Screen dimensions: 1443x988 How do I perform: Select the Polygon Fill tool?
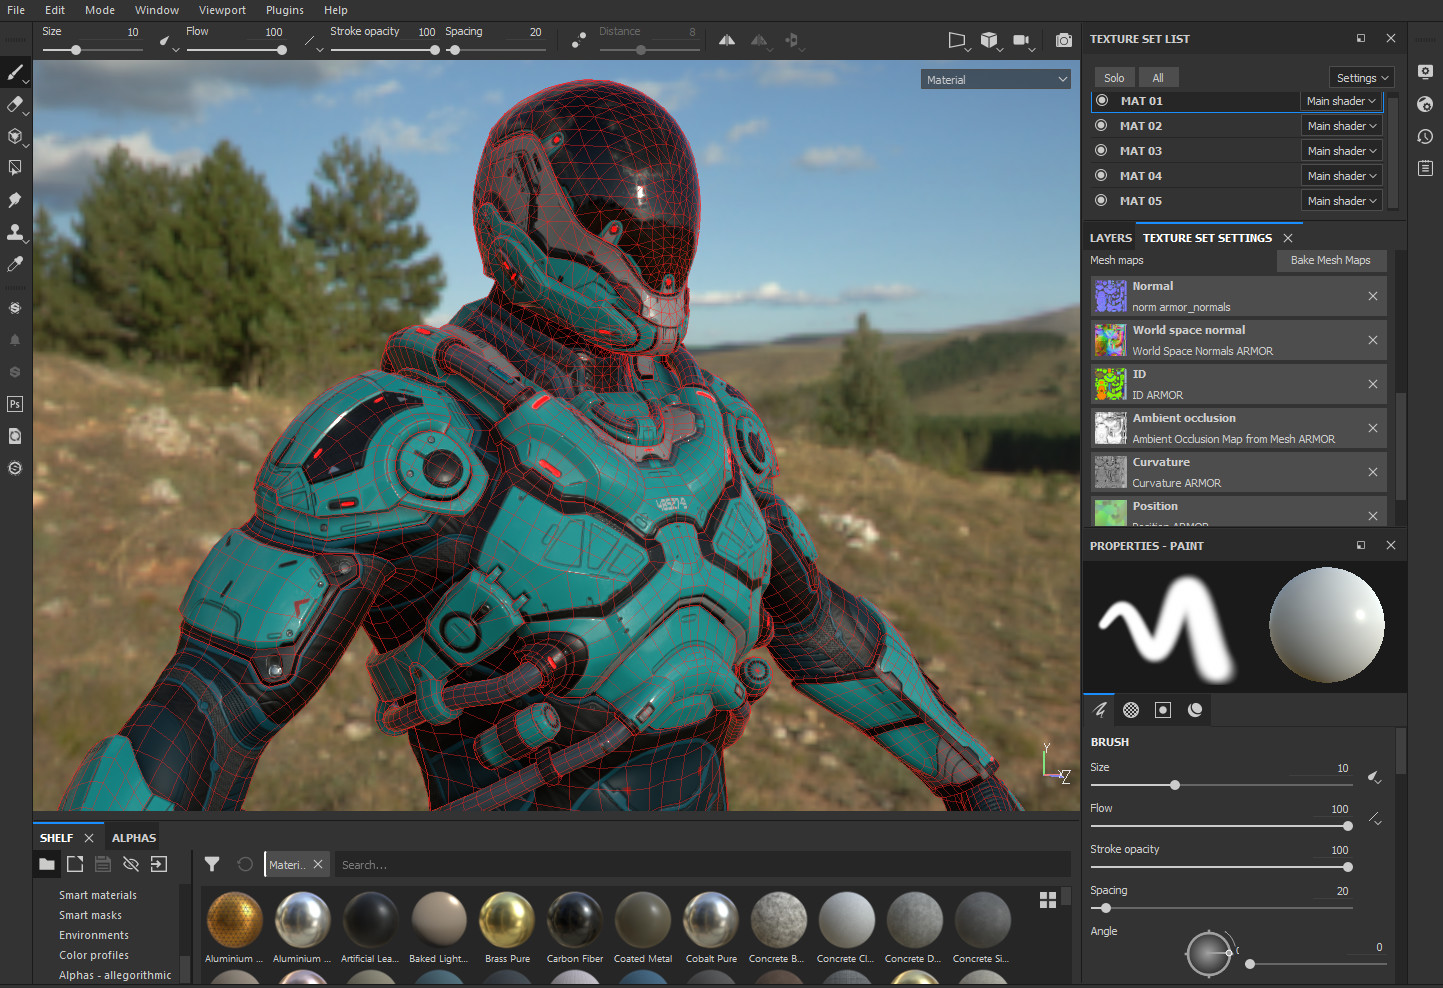coord(15,168)
